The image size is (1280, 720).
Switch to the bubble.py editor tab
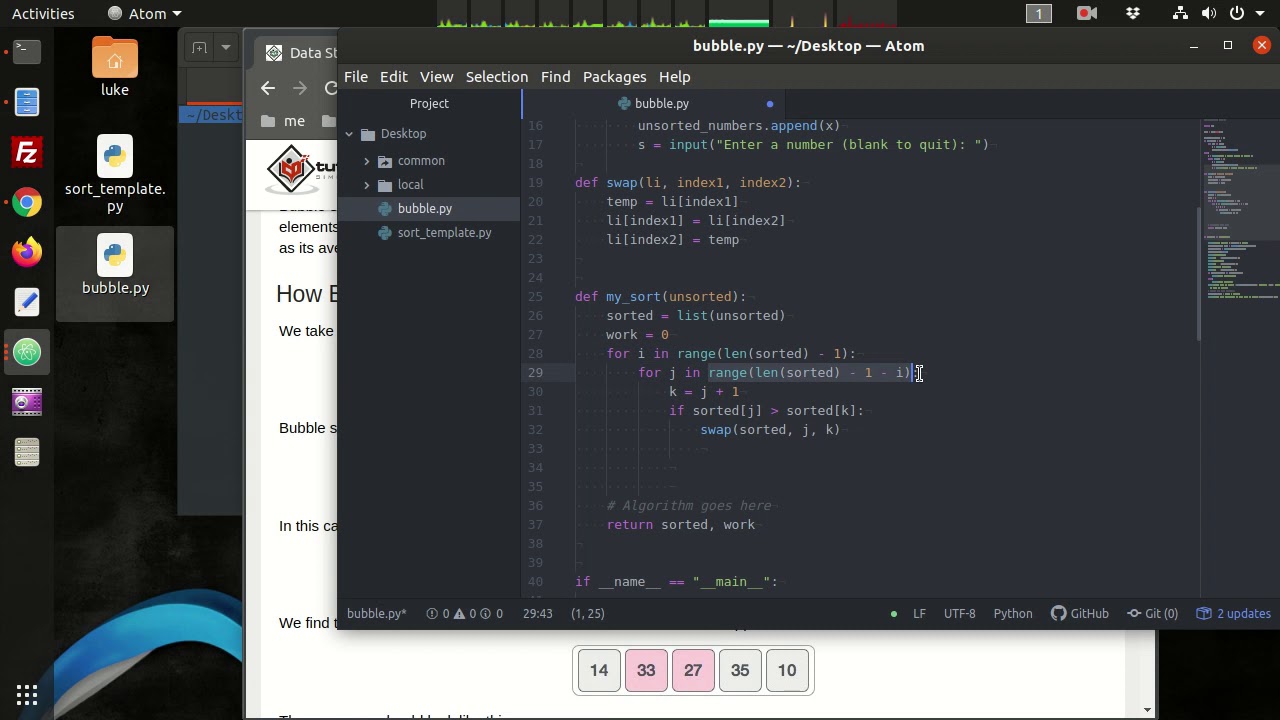654,104
